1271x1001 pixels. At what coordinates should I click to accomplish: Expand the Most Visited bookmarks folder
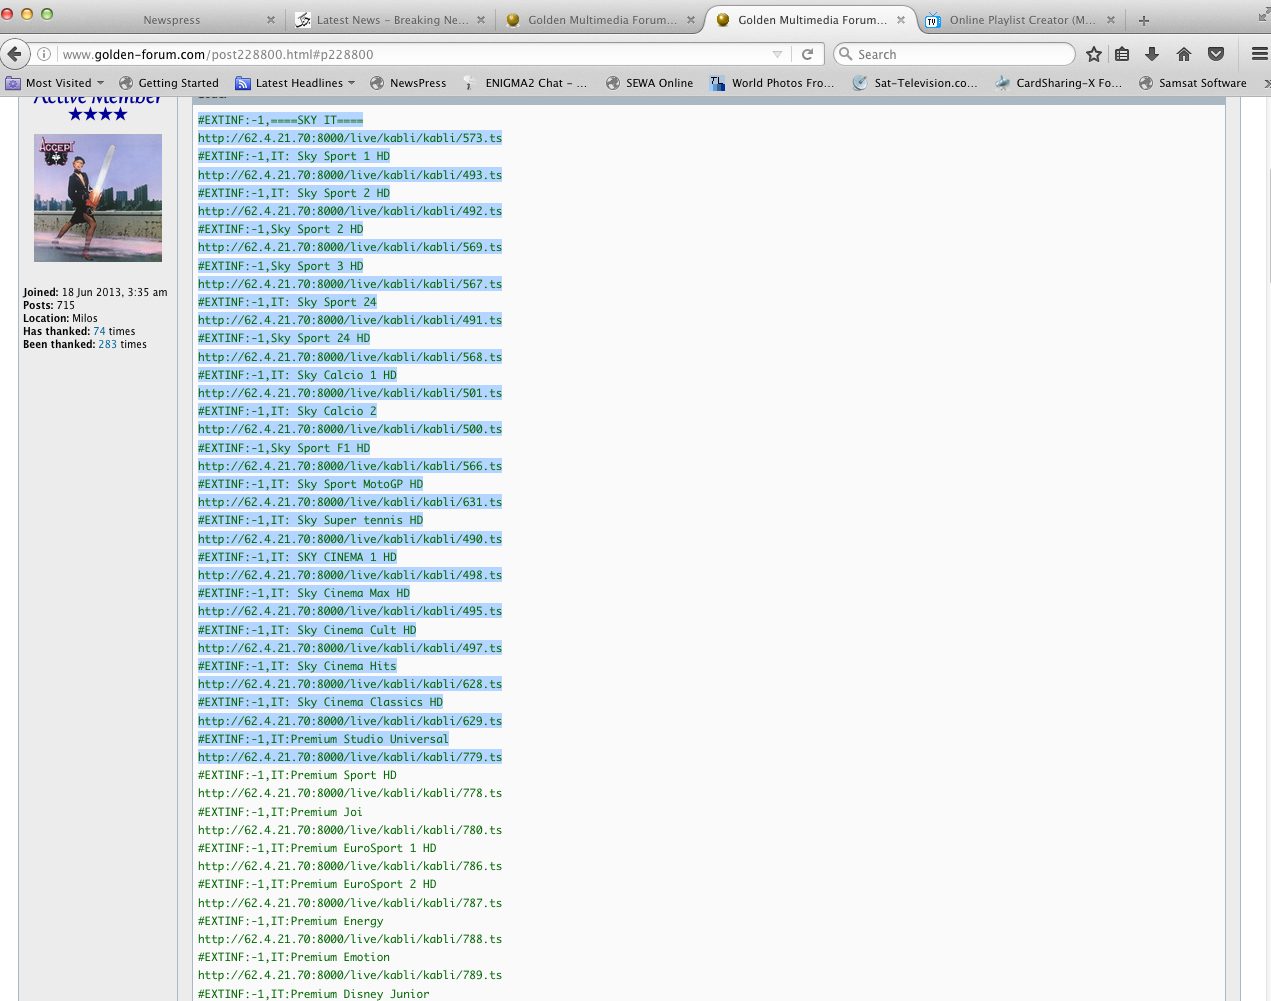tap(55, 83)
